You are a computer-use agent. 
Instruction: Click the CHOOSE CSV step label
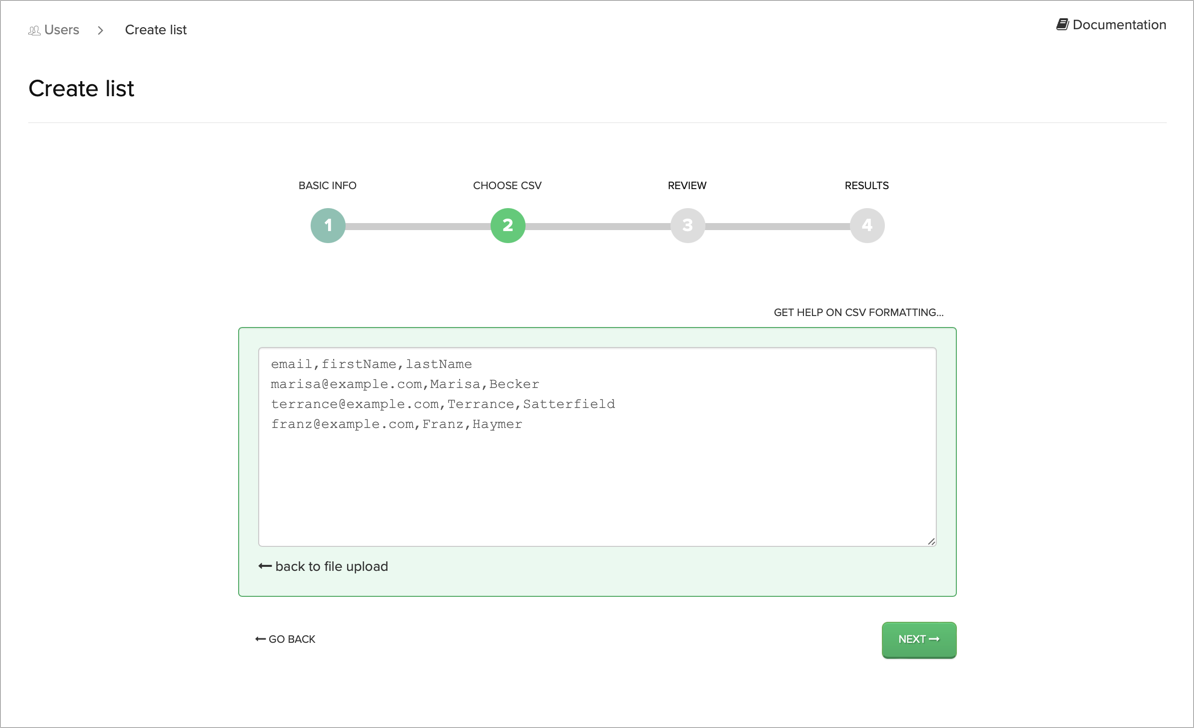click(x=507, y=185)
